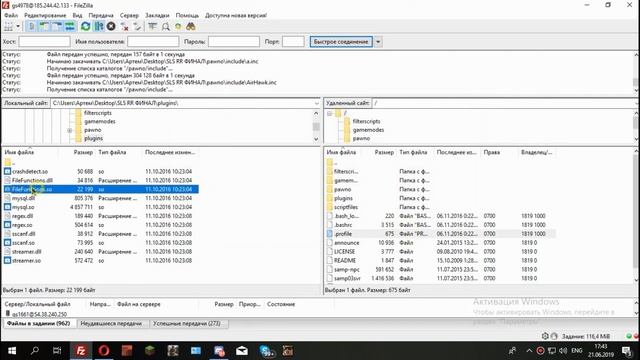Viewport: 640px width, 360px height.
Task: Click the Хост input field
Action: point(44,42)
